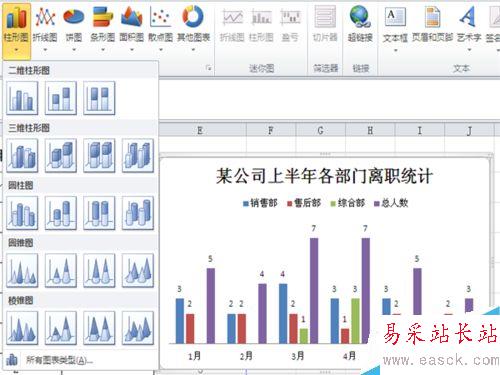Select 3D stacked column chart

(61, 156)
